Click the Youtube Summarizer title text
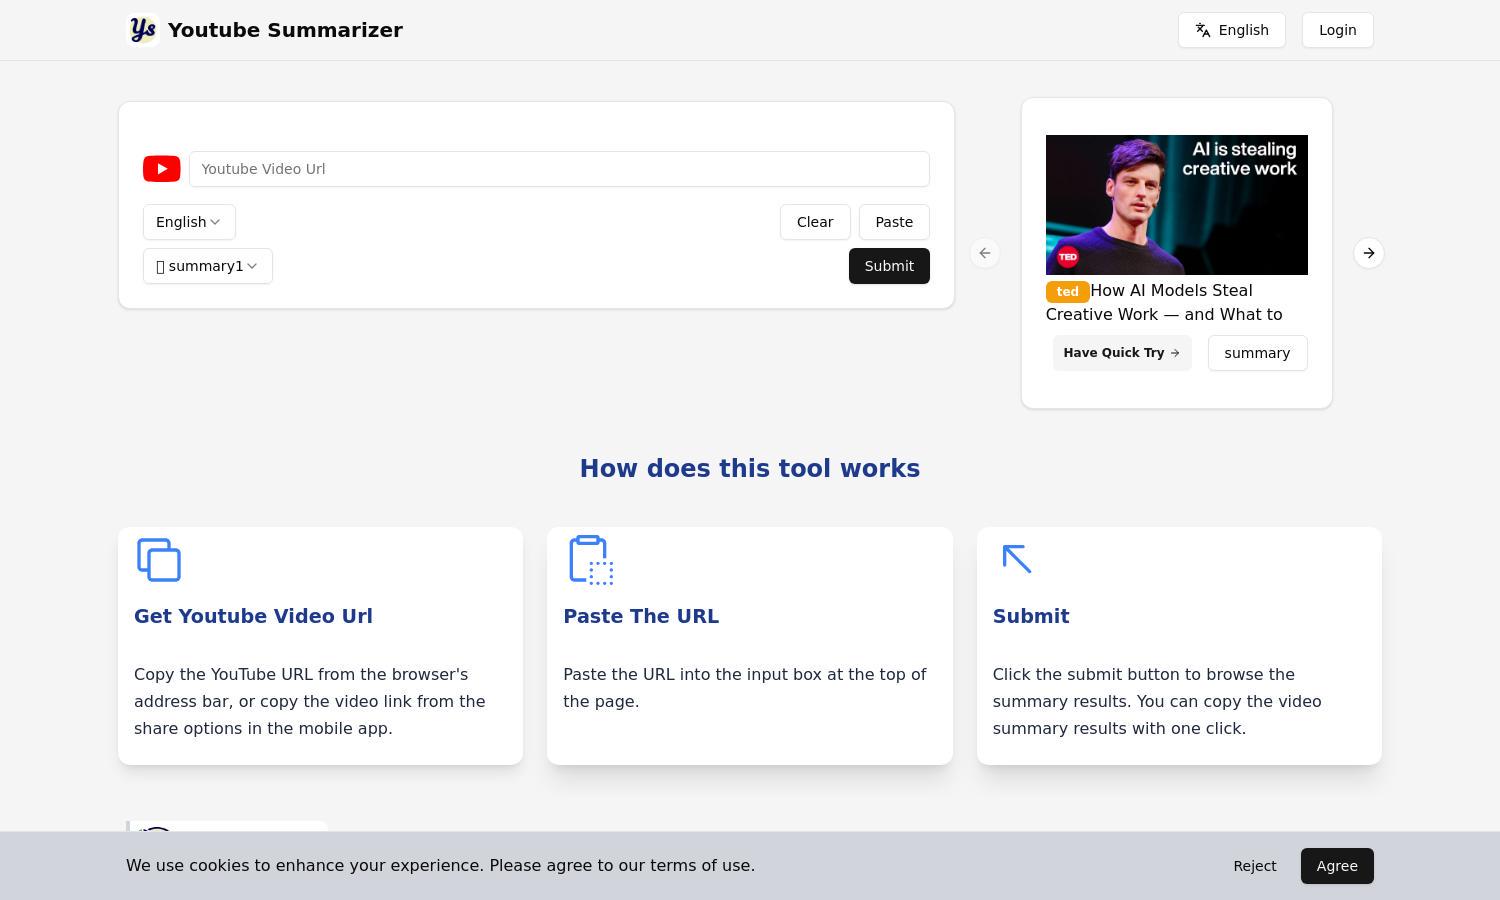 [x=285, y=30]
